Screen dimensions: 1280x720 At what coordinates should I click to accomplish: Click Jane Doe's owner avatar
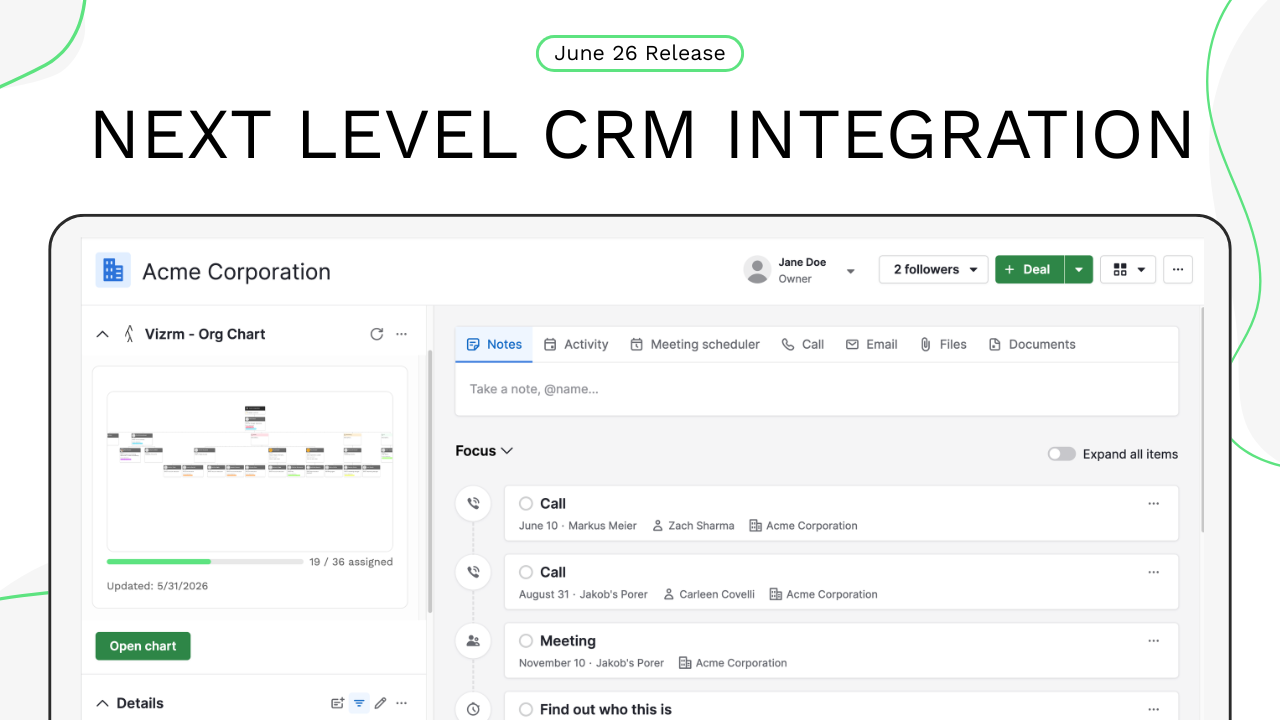[x=758, y=270]
